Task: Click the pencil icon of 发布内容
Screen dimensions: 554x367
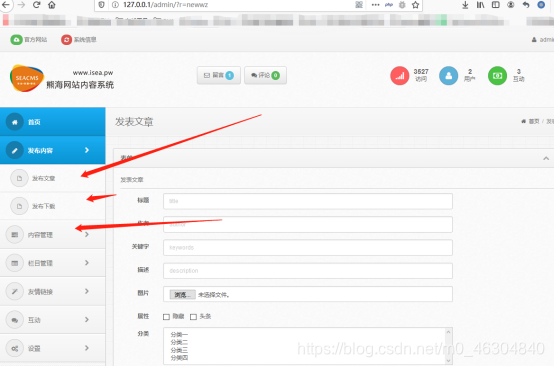Action: 14,150
